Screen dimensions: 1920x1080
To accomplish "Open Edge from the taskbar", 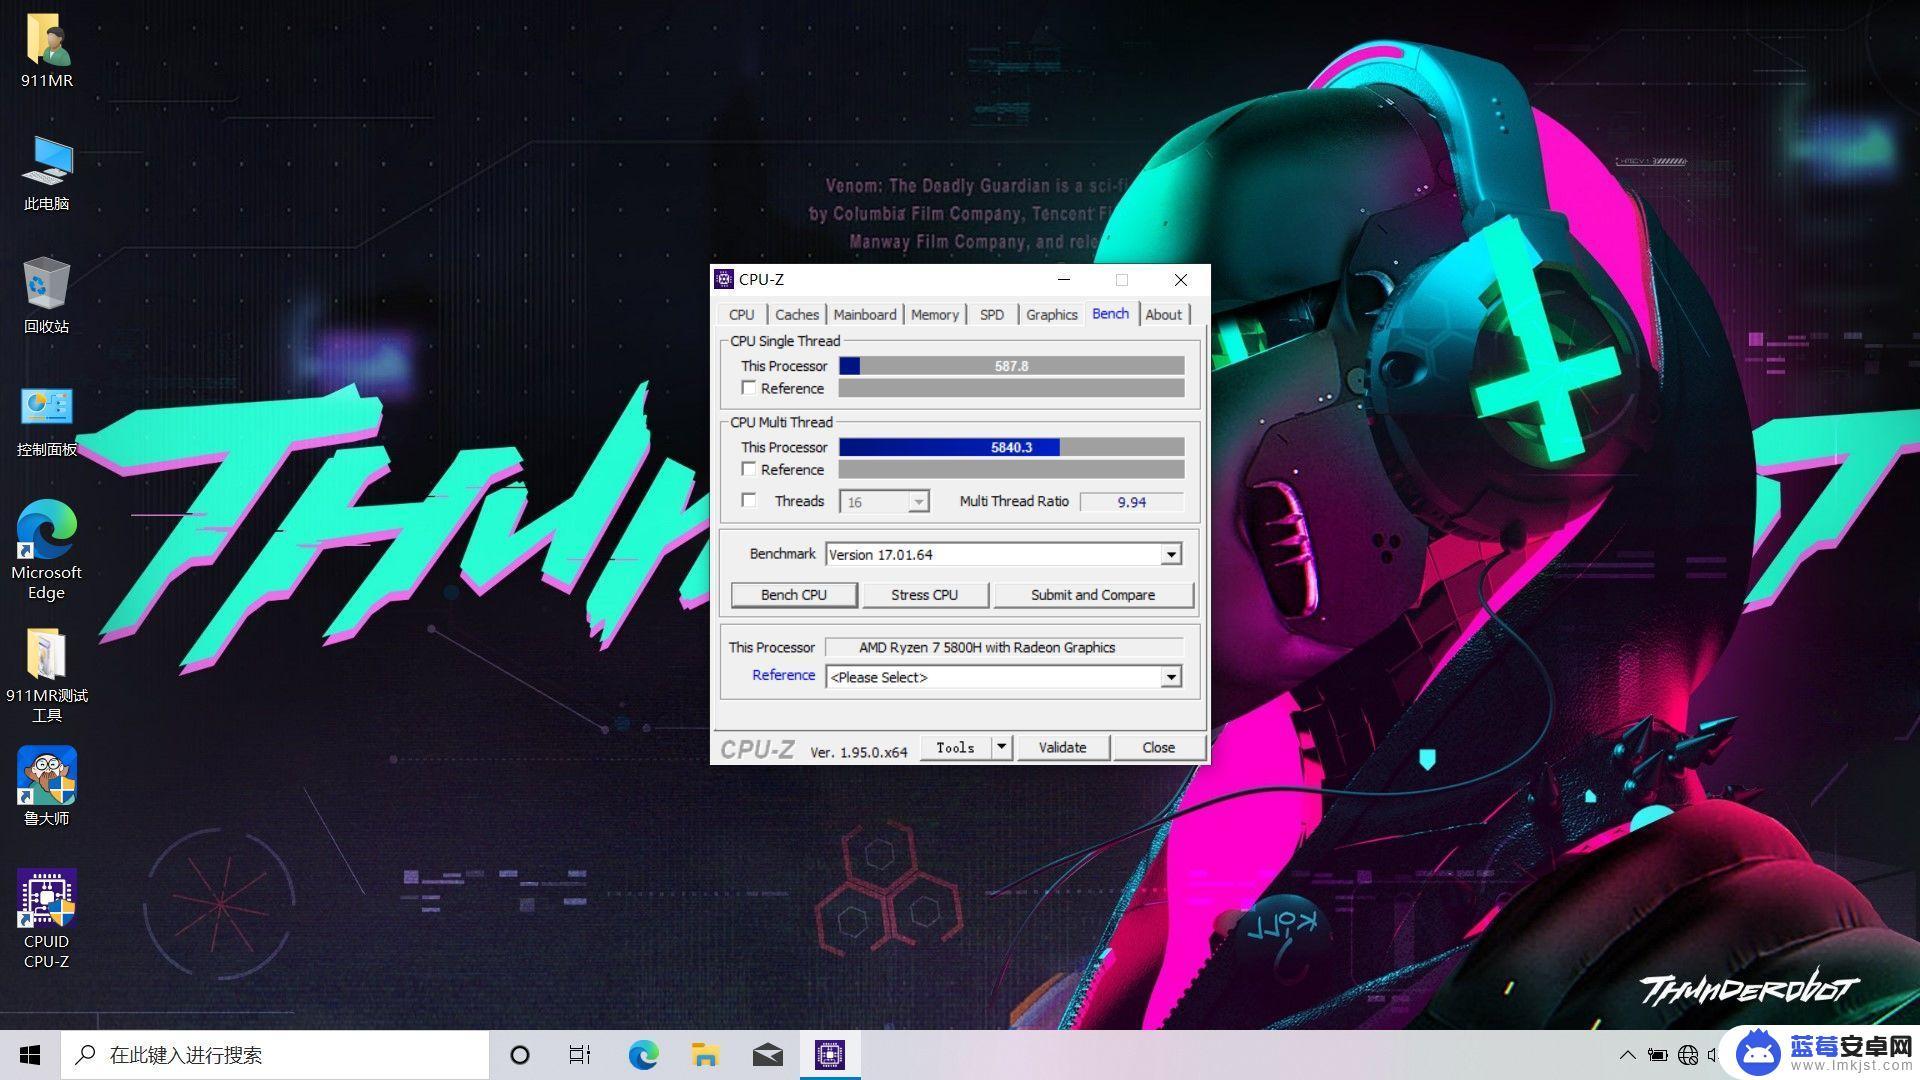I will (643, 1055).
